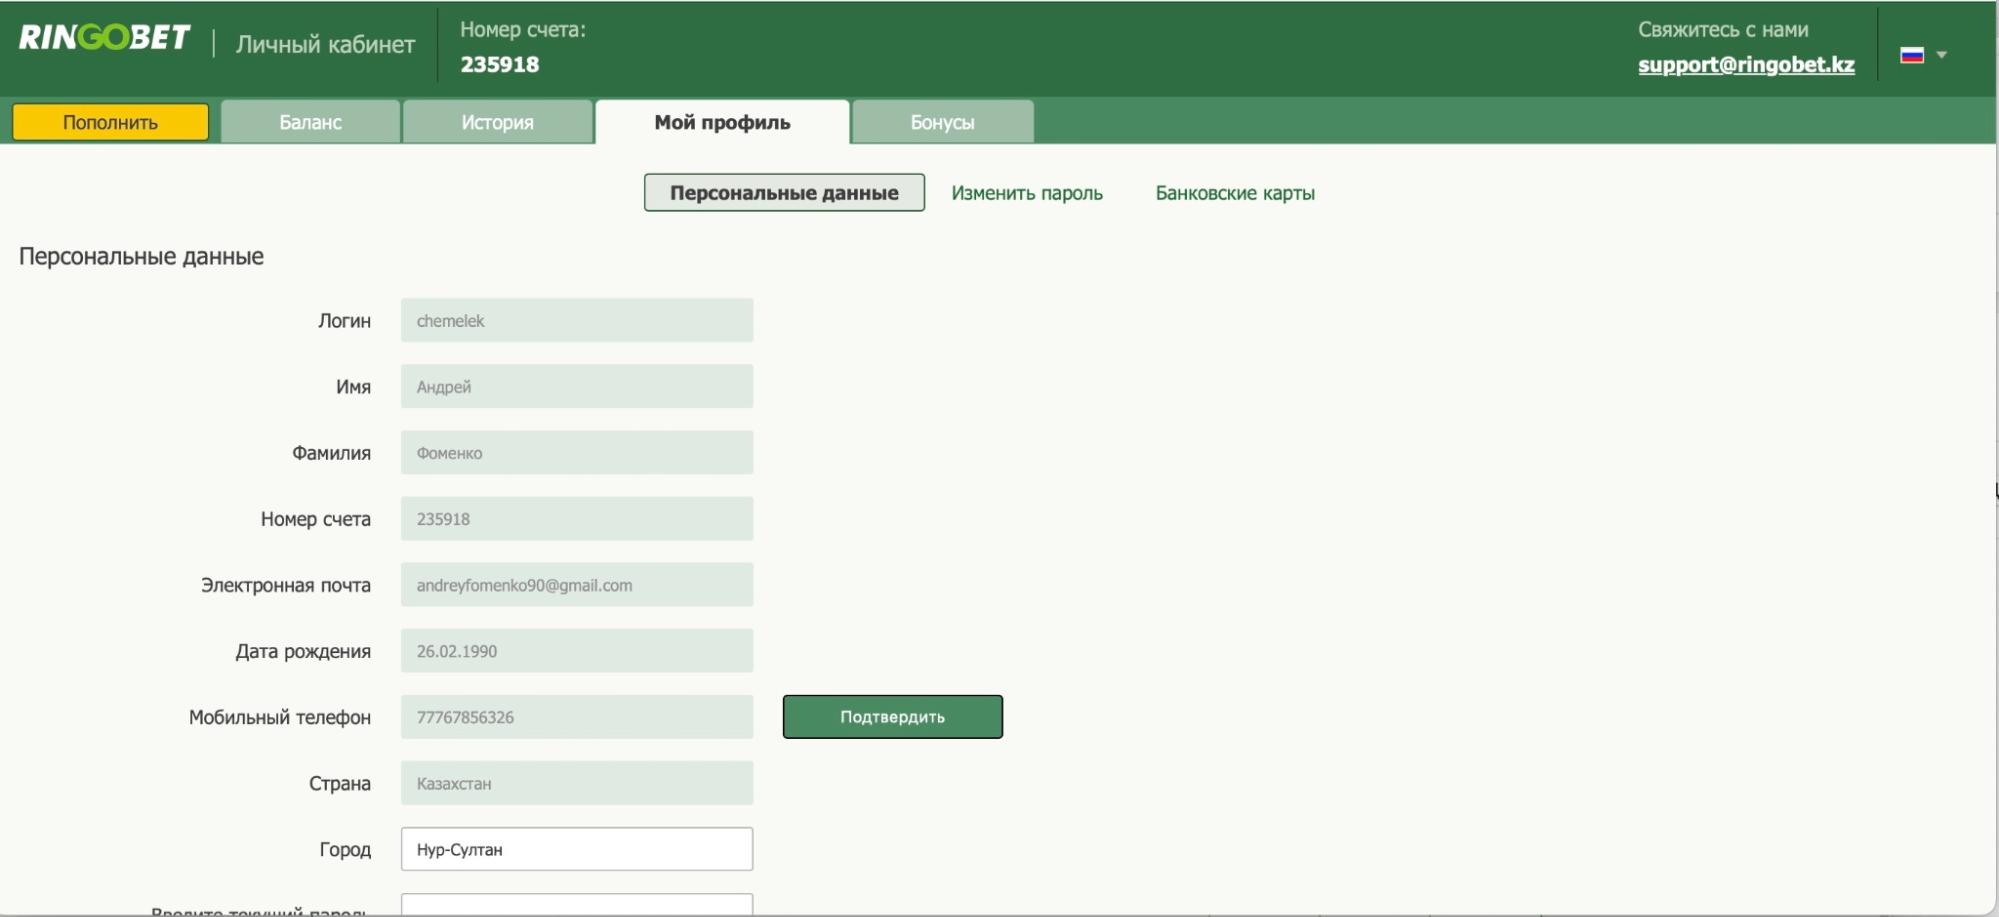Click the Мобильный телефон number field
Viewport: 1999px width, 917px height.
577,717
